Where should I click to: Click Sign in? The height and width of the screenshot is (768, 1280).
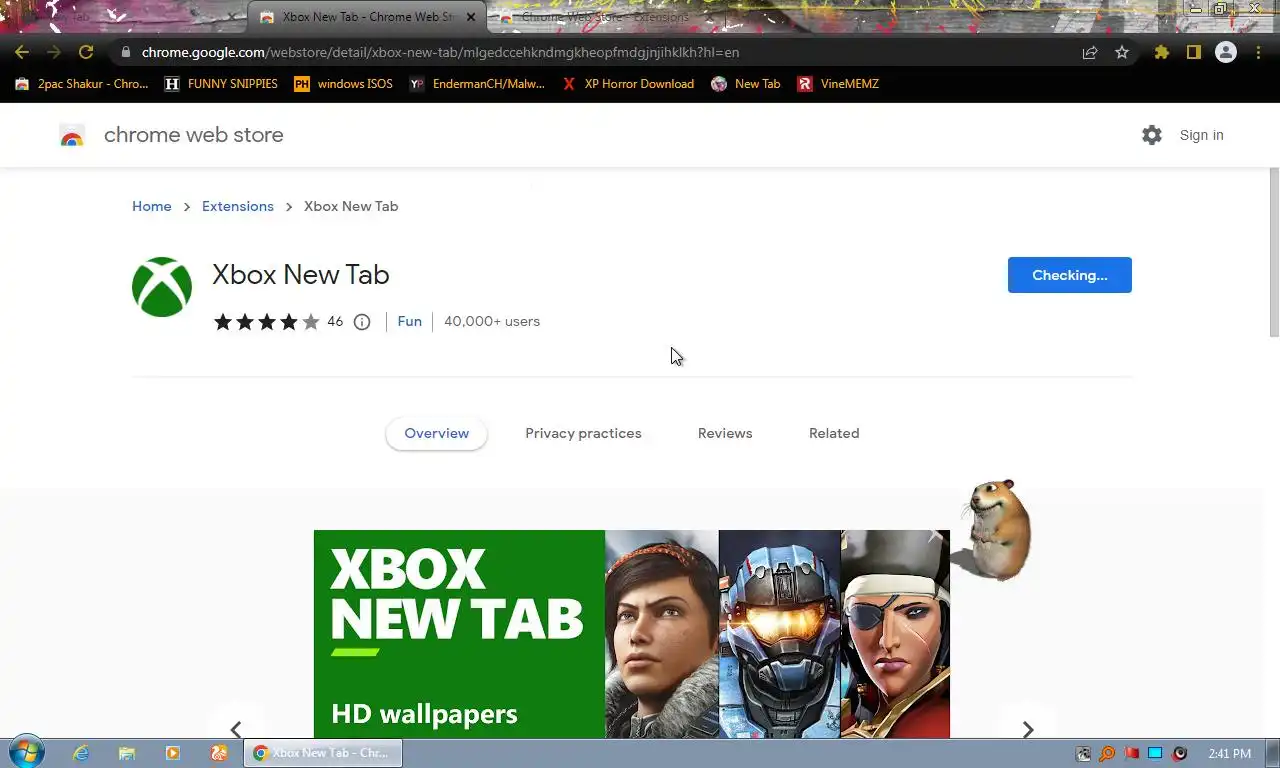pos(1201,135)
